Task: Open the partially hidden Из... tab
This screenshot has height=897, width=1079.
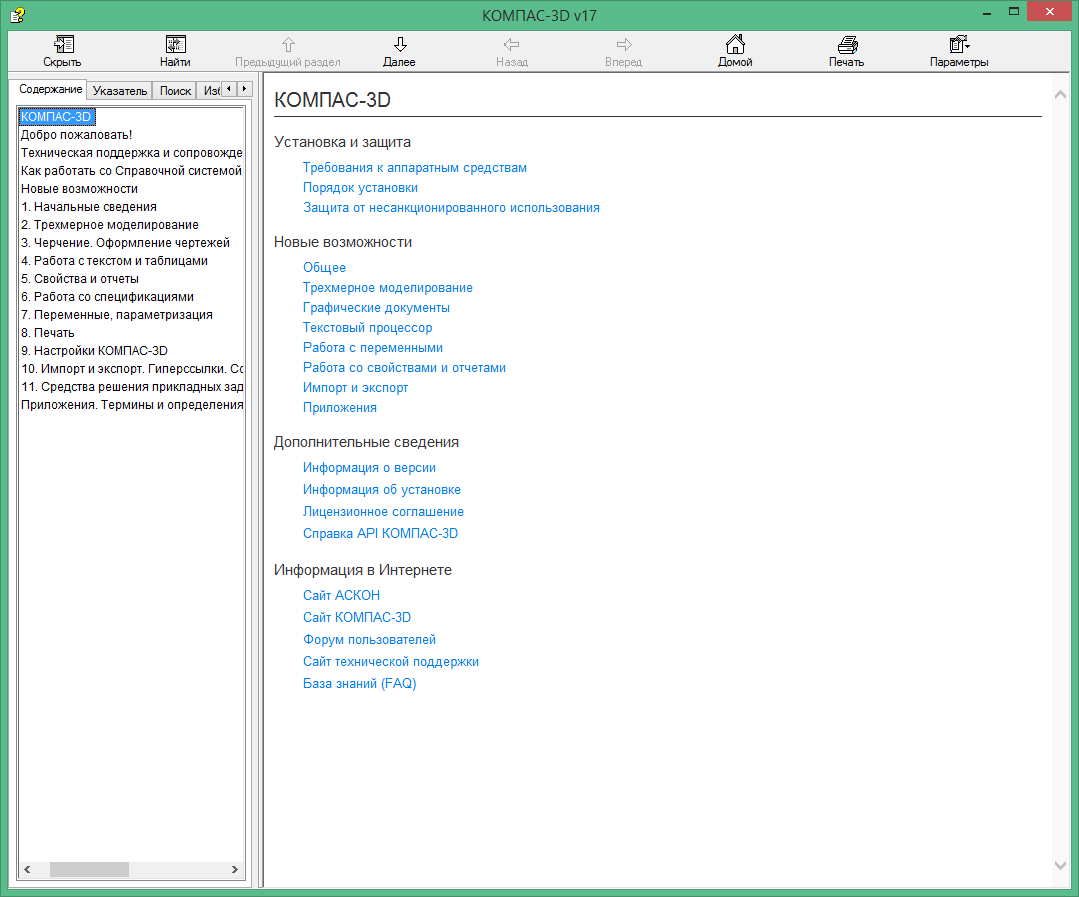Action: (210, 91)
